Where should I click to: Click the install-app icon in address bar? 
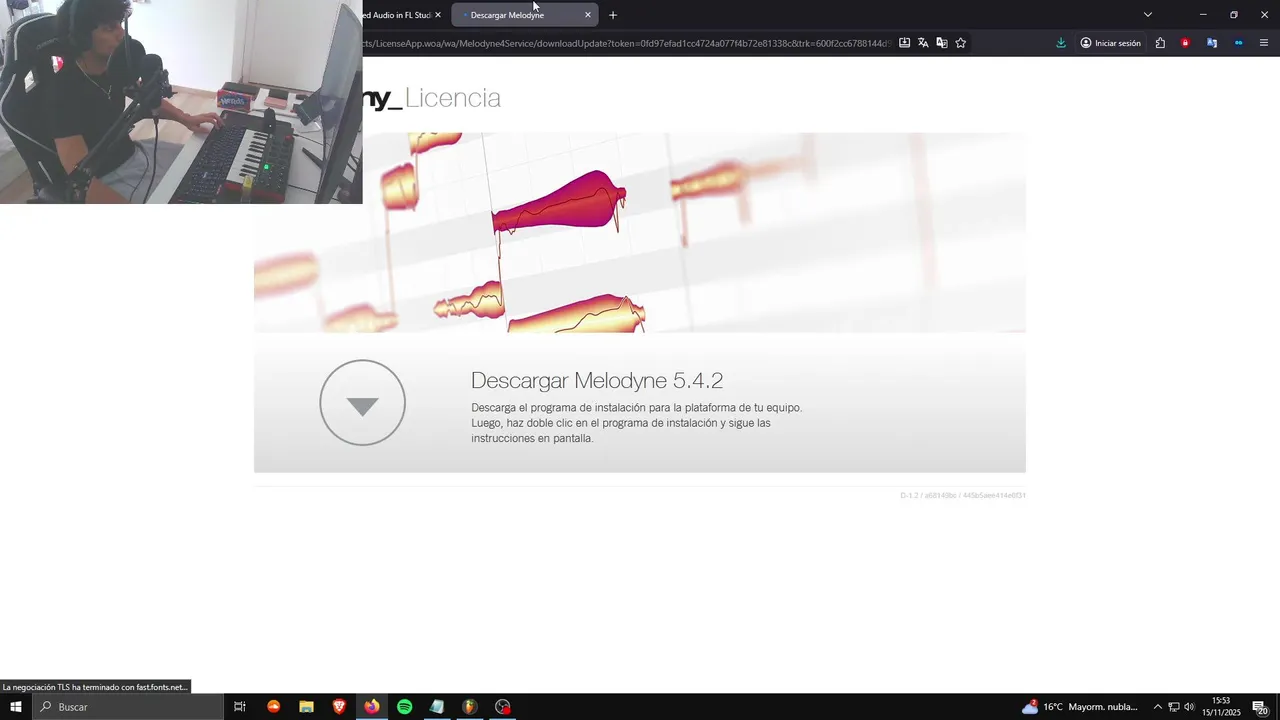pos(904,43)
